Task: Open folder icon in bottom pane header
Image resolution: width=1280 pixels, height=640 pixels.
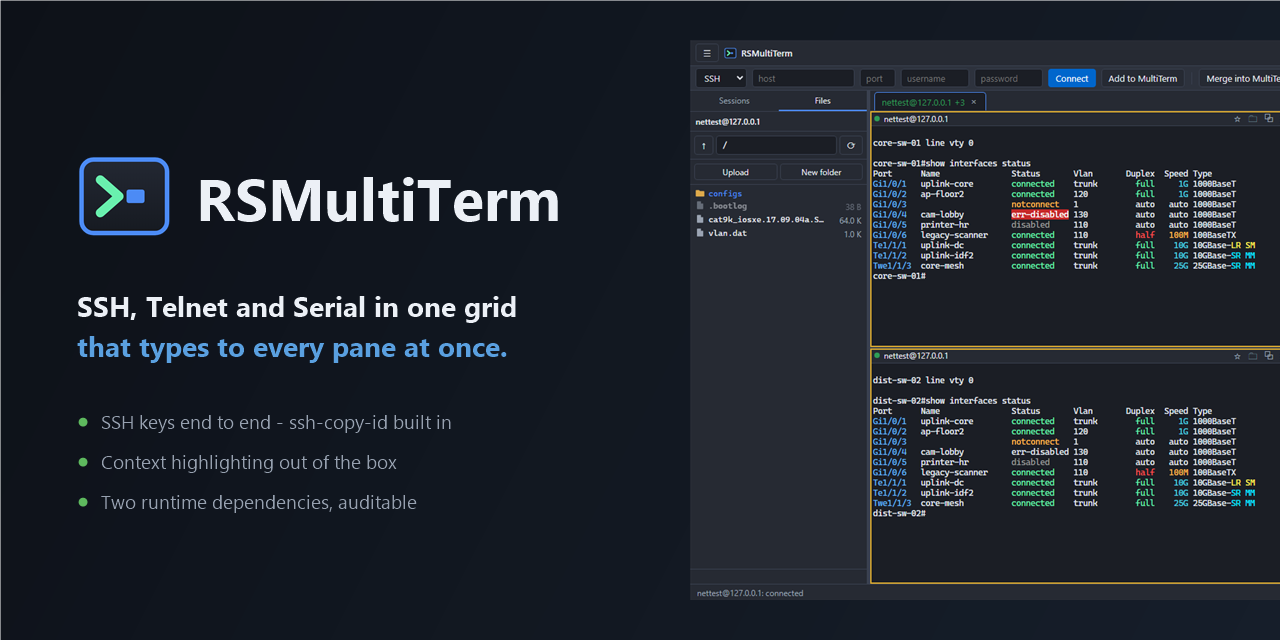Action: coord(1253,356)
